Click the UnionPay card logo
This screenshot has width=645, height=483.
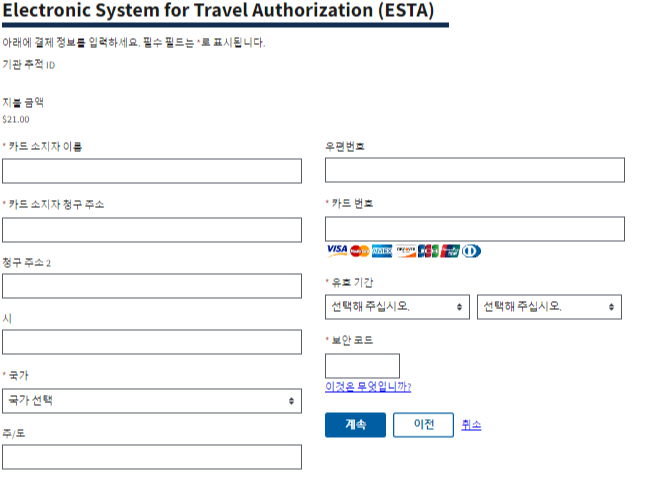[x=450, y=251]
